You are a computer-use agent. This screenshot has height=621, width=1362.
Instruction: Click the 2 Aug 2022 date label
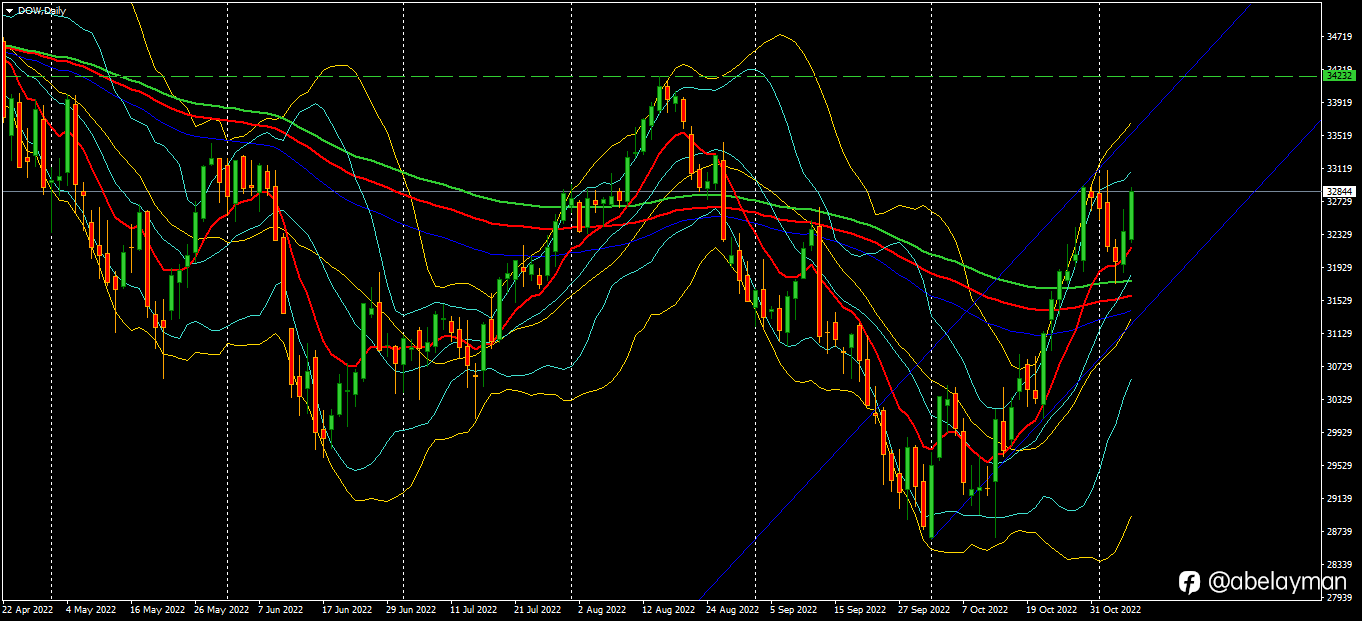601,608
